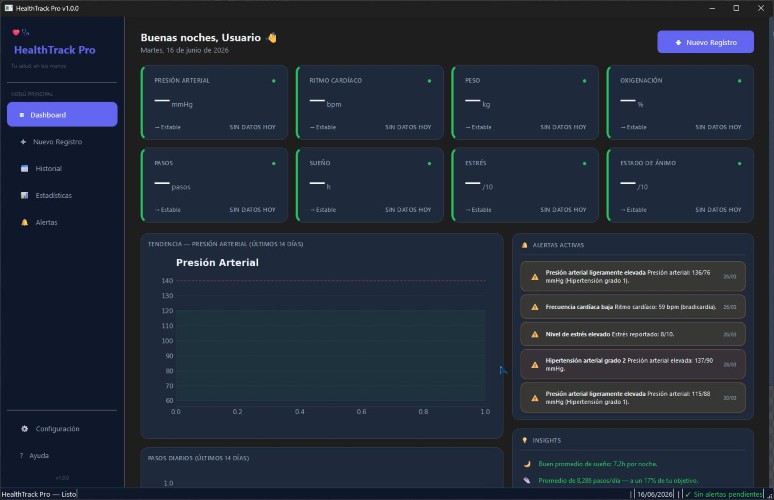
Task: Click the green status dot on Sueño card
Action: point(429,163)
